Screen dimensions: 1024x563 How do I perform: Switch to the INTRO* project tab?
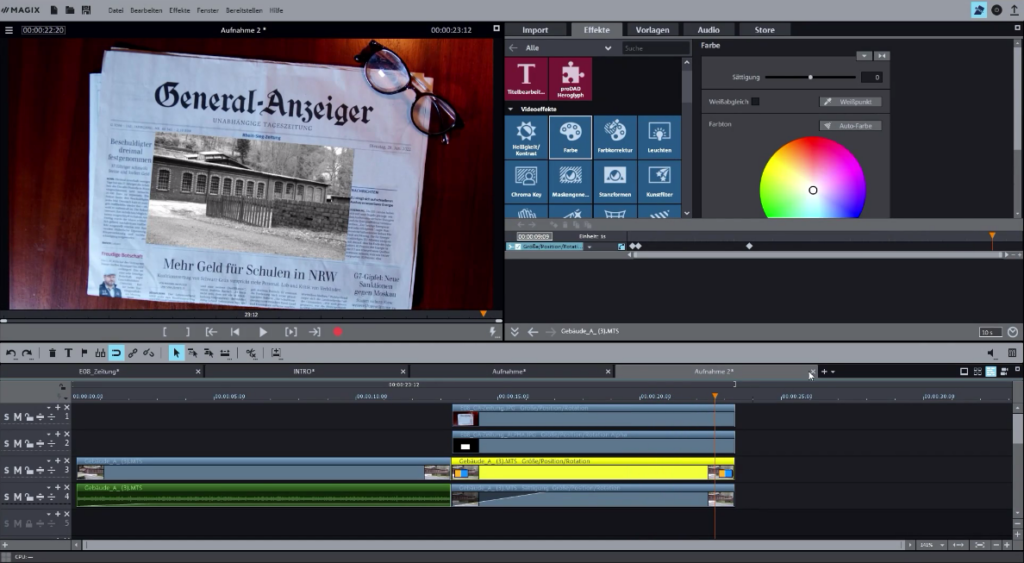click(x=304, y=372)
